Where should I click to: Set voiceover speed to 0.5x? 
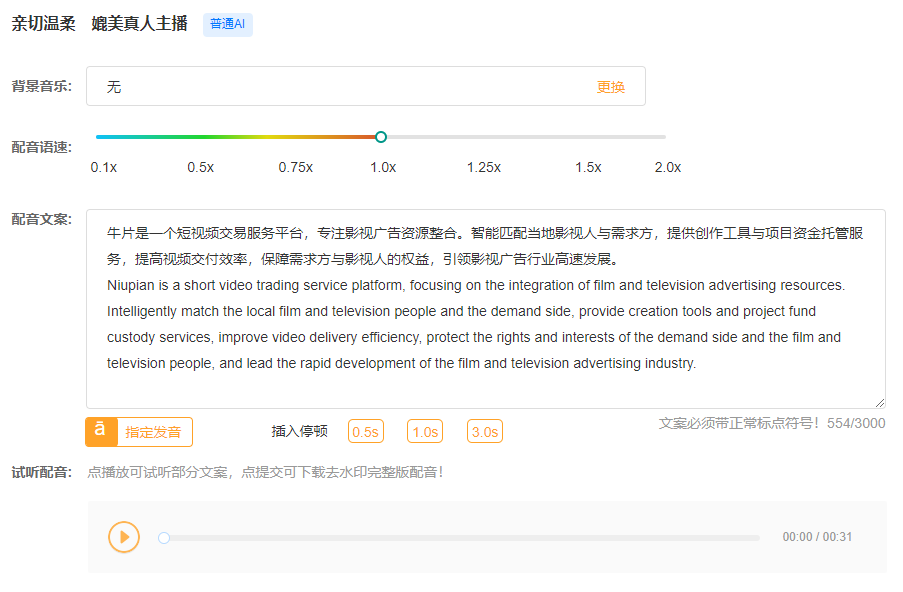point(200,137)
